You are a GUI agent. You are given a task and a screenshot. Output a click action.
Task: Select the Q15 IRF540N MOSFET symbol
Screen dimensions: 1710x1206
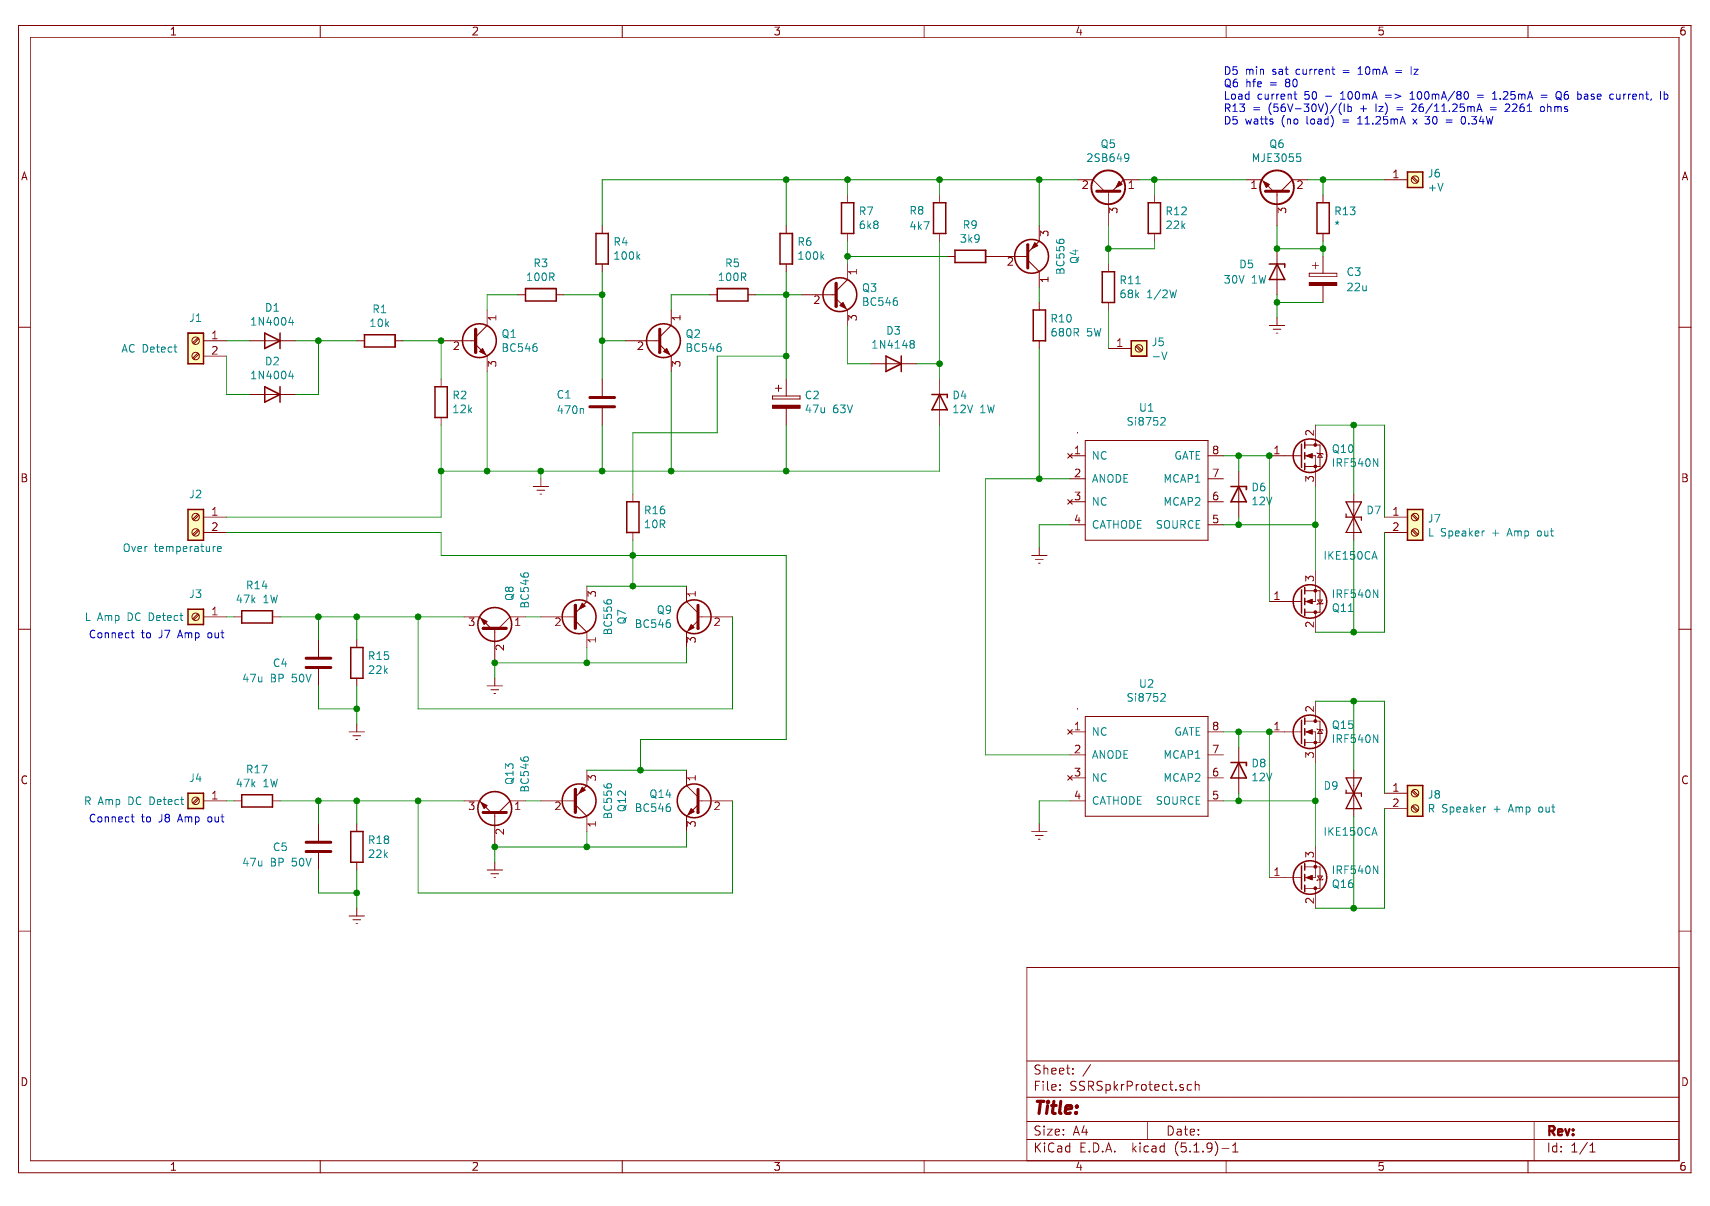1309,732
